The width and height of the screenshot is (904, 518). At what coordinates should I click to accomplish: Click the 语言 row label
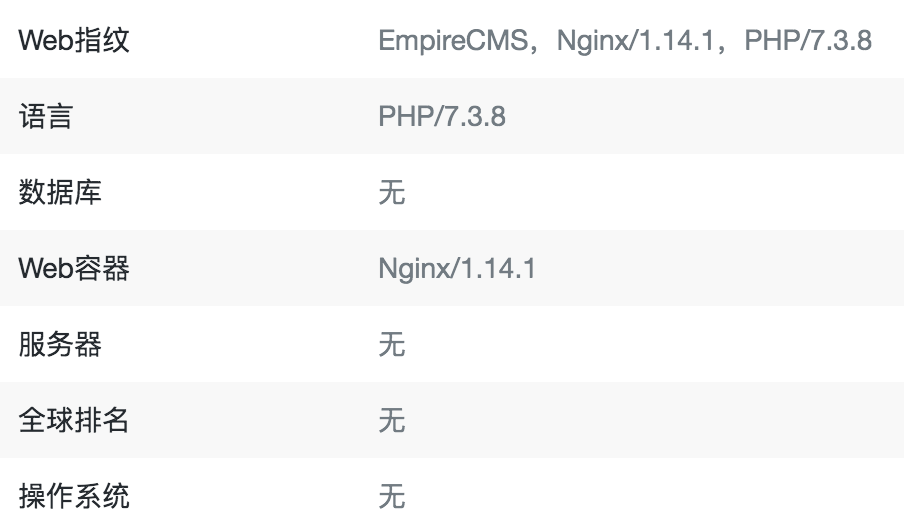pyautogui.click(x=46, y=117)
